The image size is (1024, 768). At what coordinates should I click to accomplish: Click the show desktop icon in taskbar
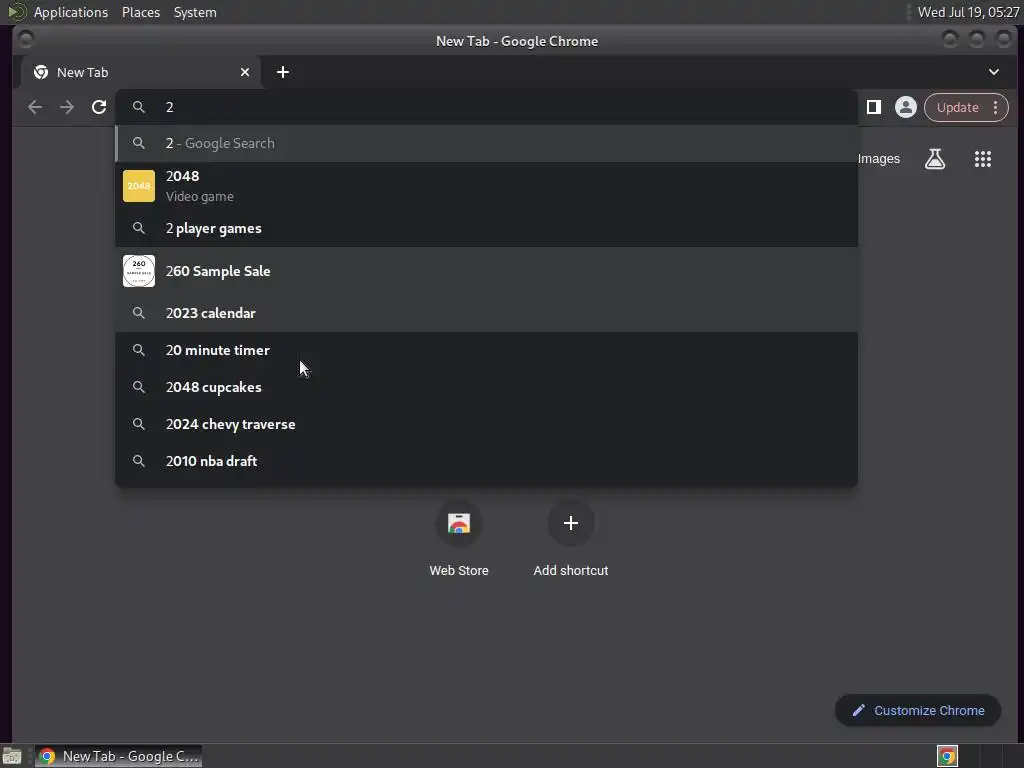[x=12, y=756]
